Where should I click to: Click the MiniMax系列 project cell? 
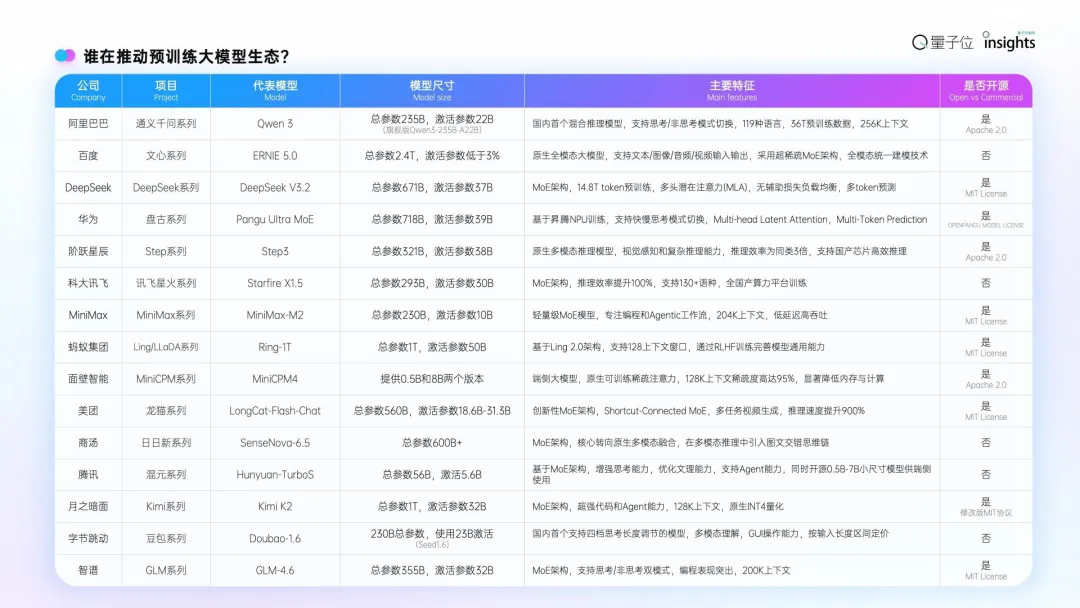pyautogui.click(x=166, y=315)
